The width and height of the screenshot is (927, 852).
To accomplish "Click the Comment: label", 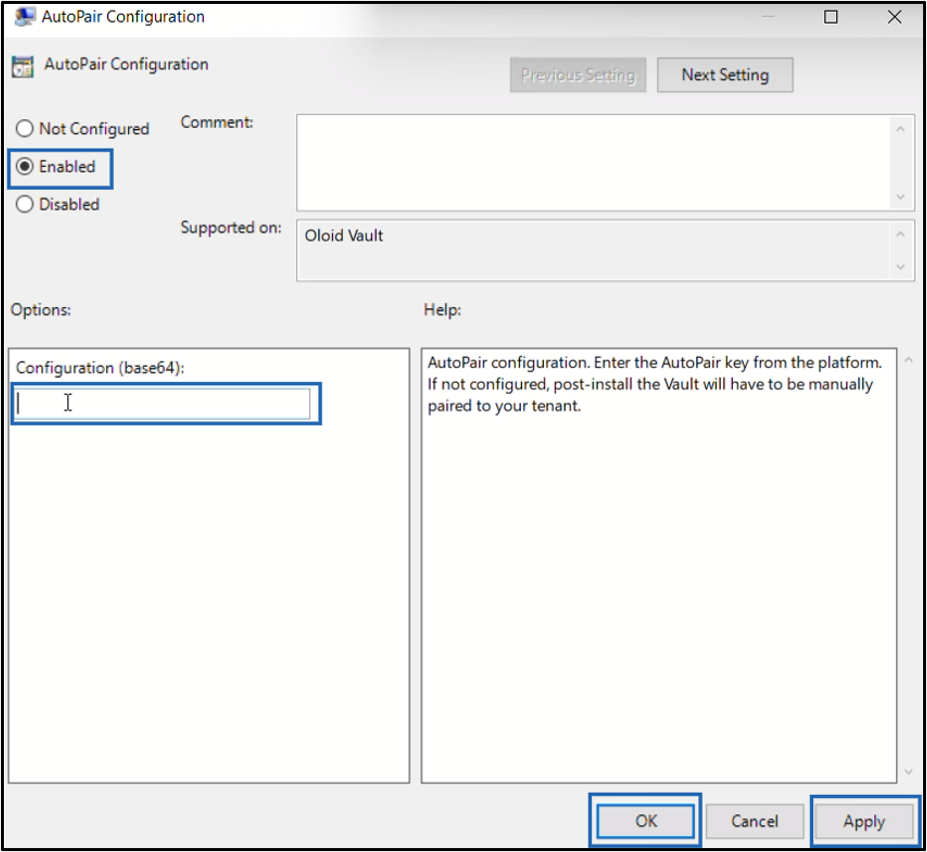I will coord(217,122).
